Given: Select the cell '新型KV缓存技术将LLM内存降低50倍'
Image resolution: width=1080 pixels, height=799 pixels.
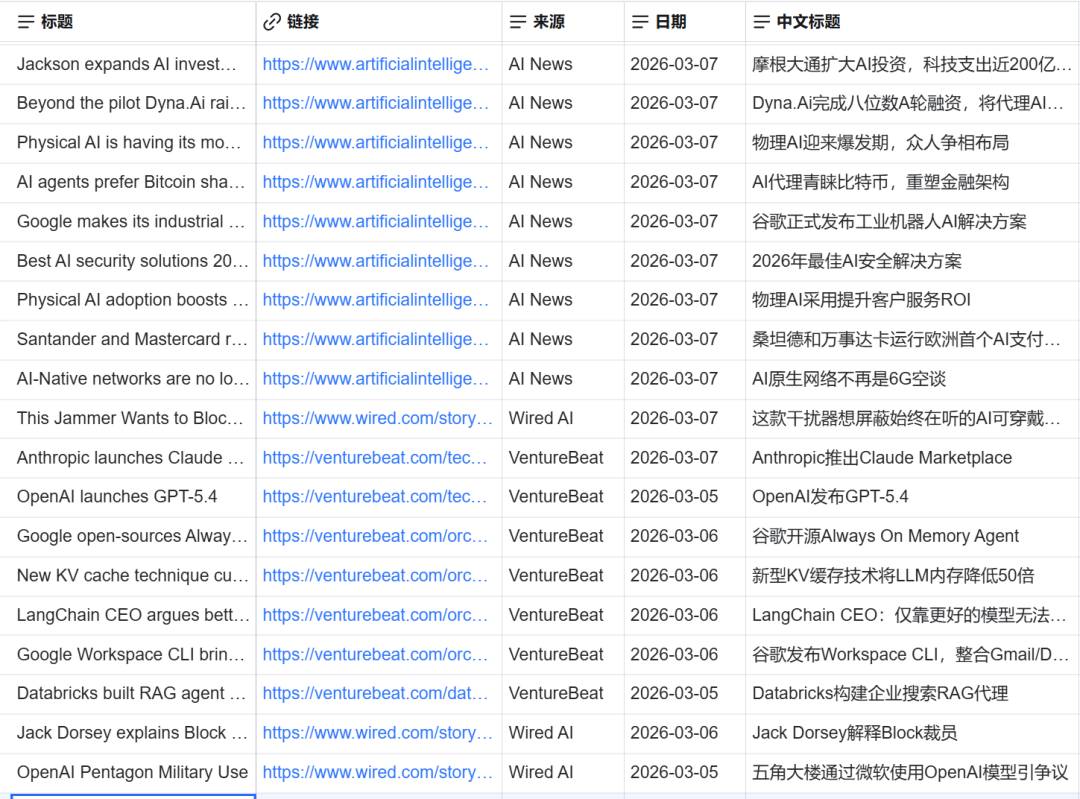Looking at the screenshot, I should pyautogui.click(x=913, y=575).
